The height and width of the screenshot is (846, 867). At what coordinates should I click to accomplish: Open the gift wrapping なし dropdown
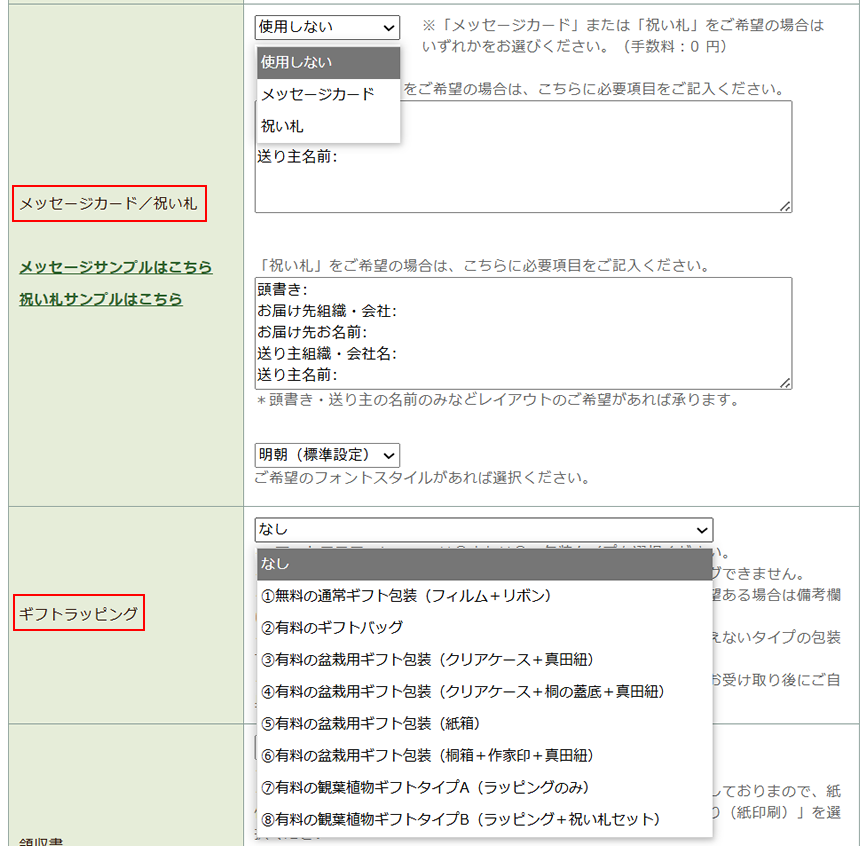tap(483, 530)
